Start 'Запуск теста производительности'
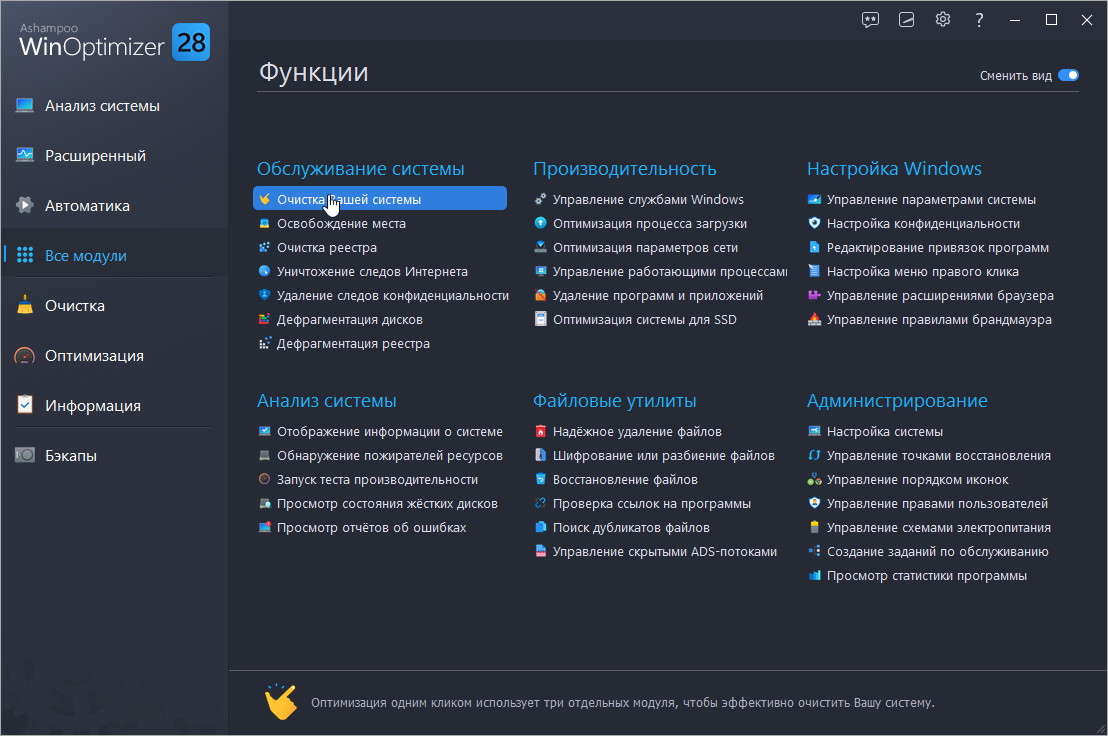This screenshot has width=1108, height=736. coord(377,479)
